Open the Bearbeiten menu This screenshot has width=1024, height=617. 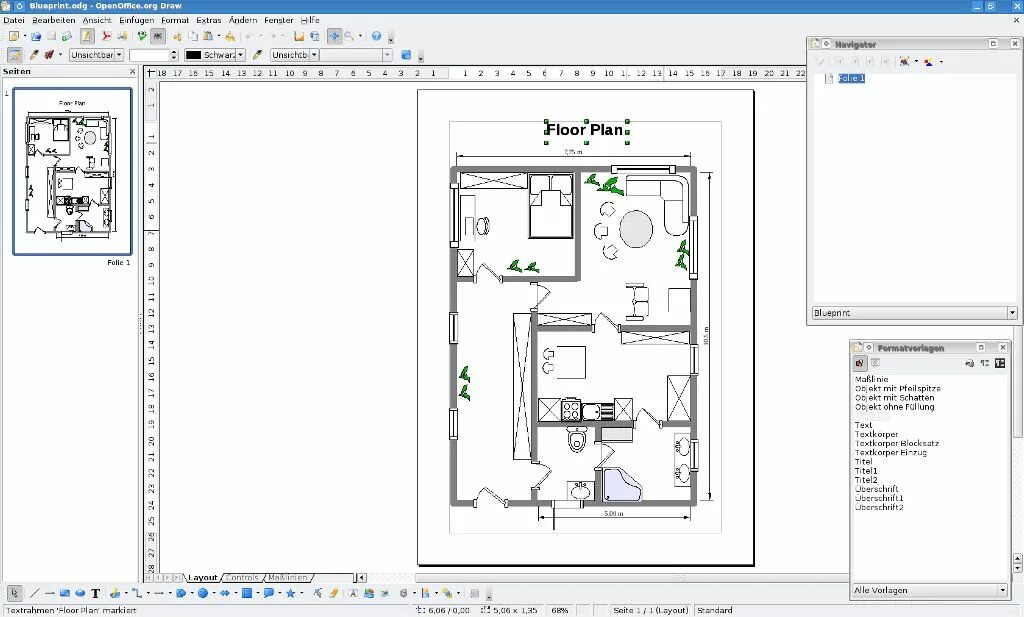tap(54, 20)
